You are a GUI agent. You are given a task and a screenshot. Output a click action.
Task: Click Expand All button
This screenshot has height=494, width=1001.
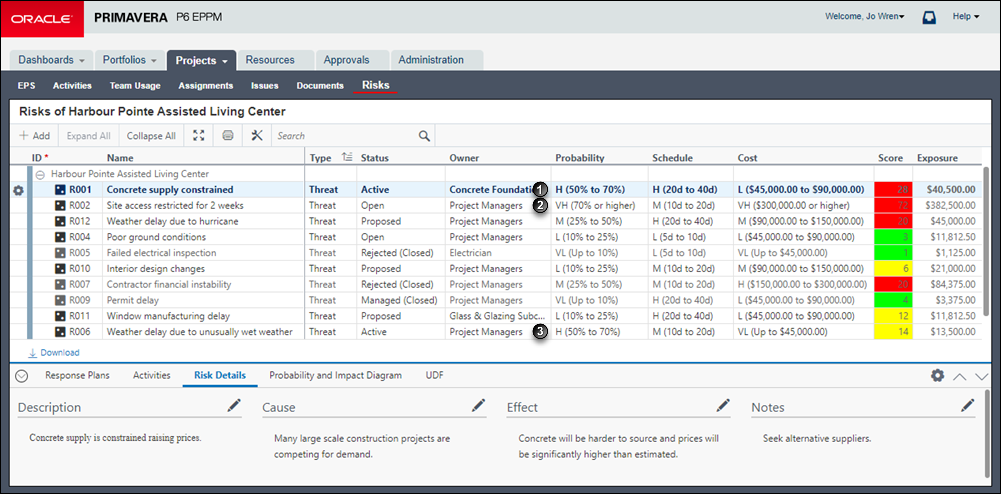[x=89, y=136]
